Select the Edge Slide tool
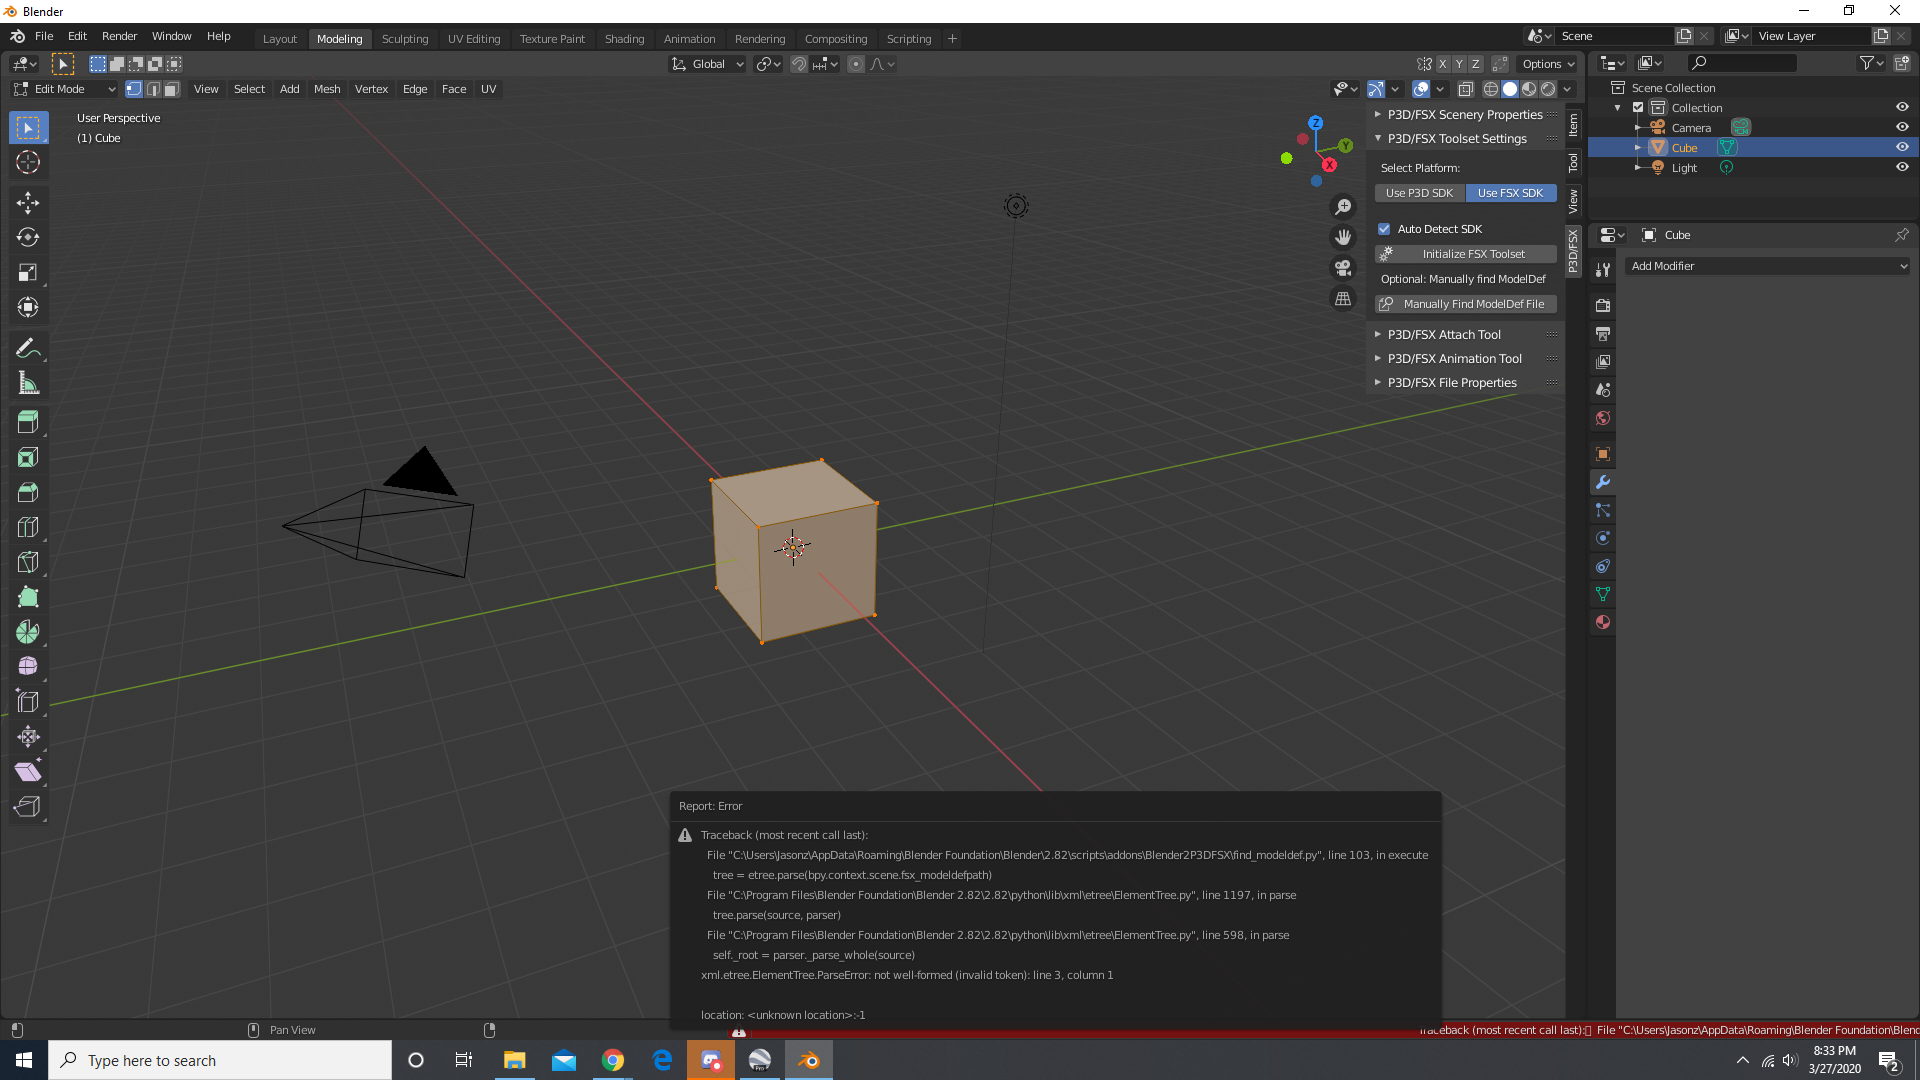Image resolution: width=1920 pixels, height=1080 pixels. pyautogui.click(x=28, y=702)
